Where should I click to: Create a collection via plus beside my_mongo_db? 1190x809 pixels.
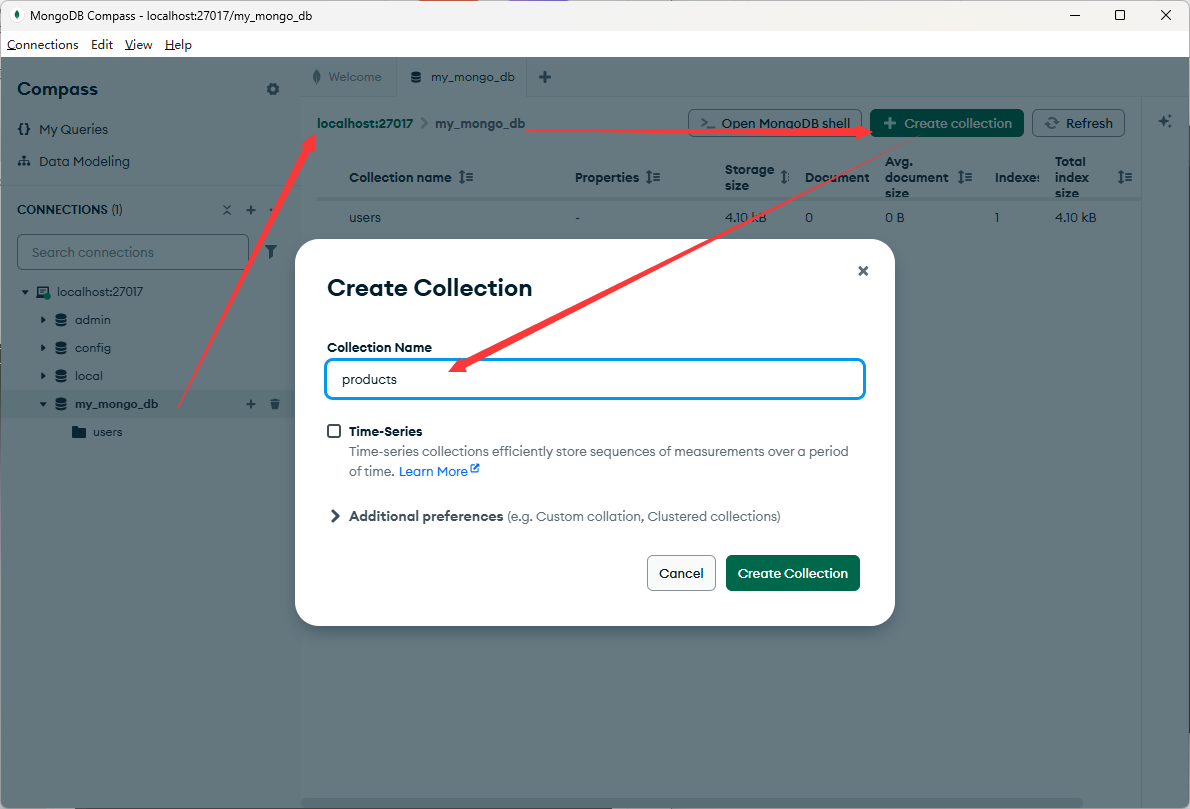[251, 404]
